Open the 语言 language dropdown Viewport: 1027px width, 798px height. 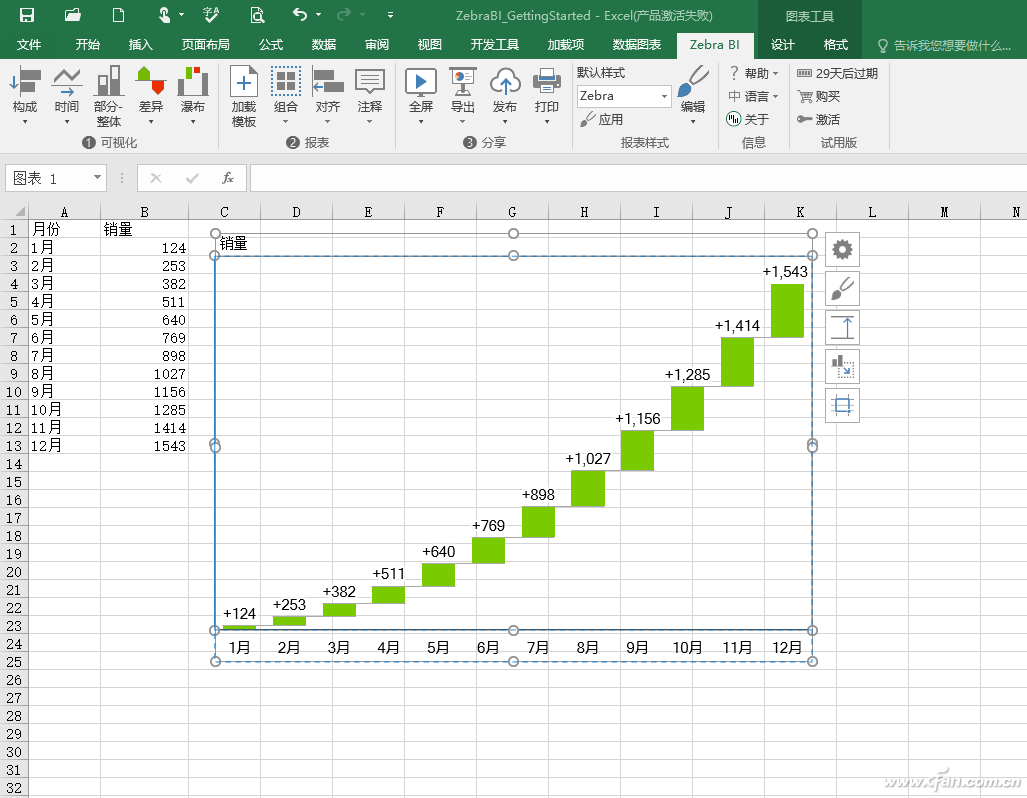point(754,96)
